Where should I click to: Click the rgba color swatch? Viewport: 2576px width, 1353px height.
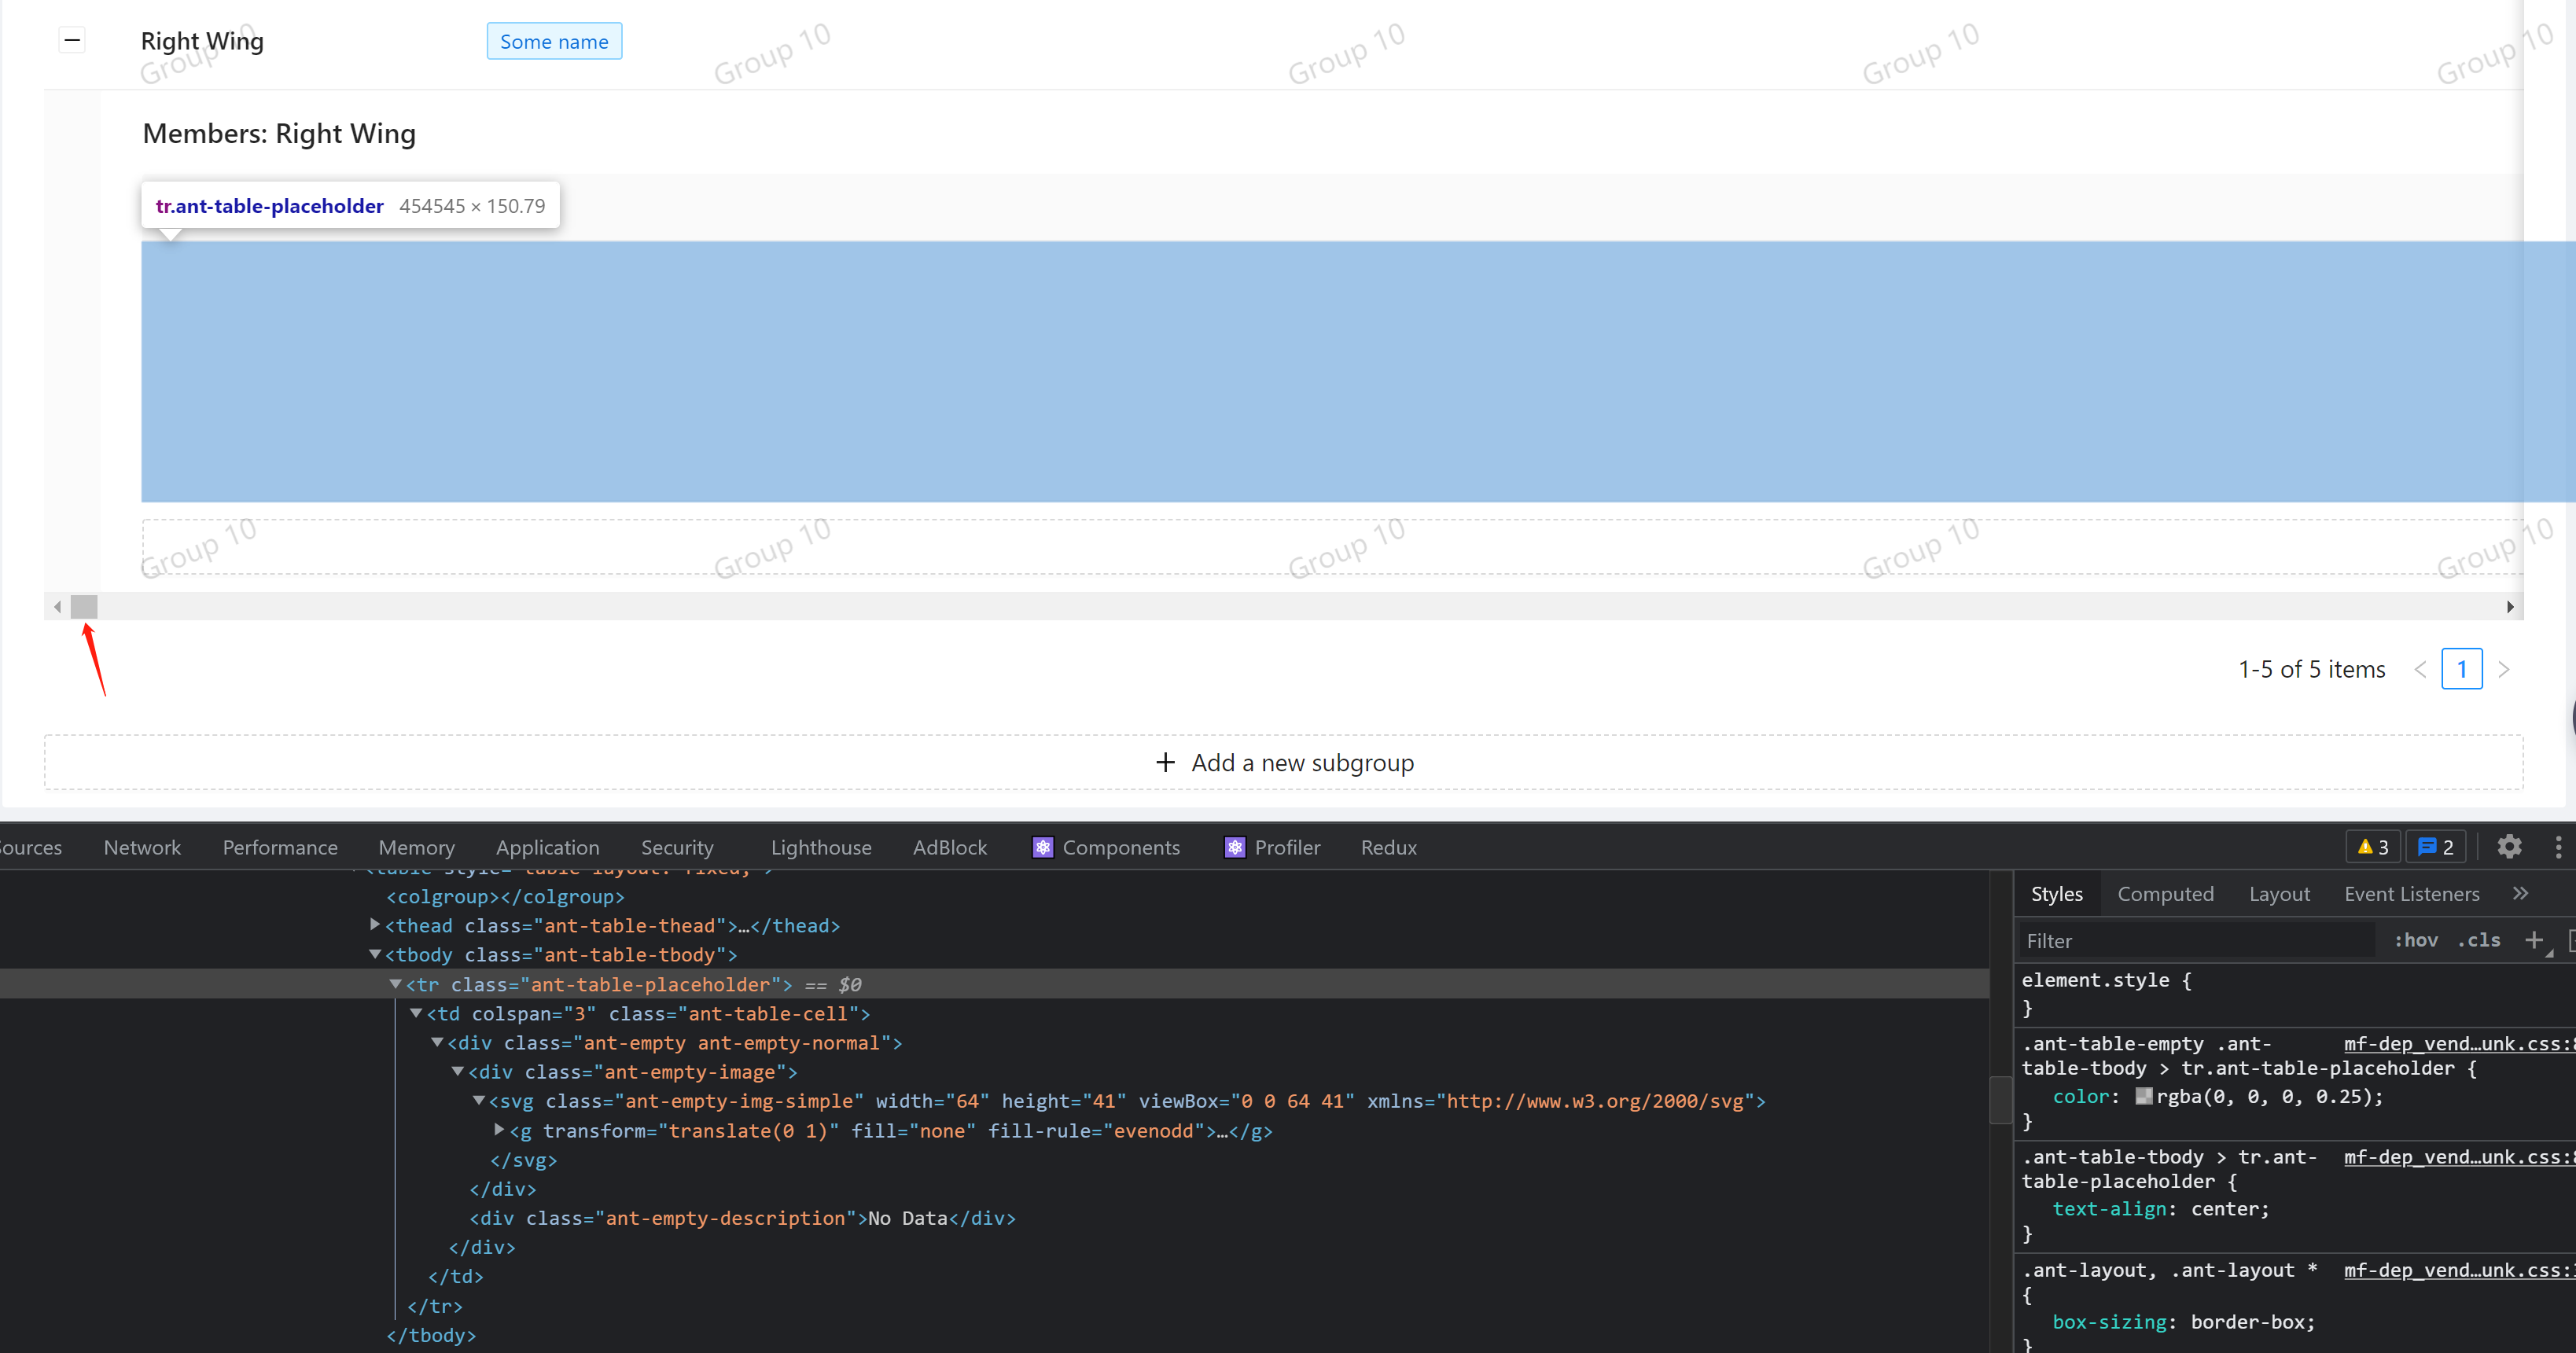pyautogui.click(x=2144, y=1096)
